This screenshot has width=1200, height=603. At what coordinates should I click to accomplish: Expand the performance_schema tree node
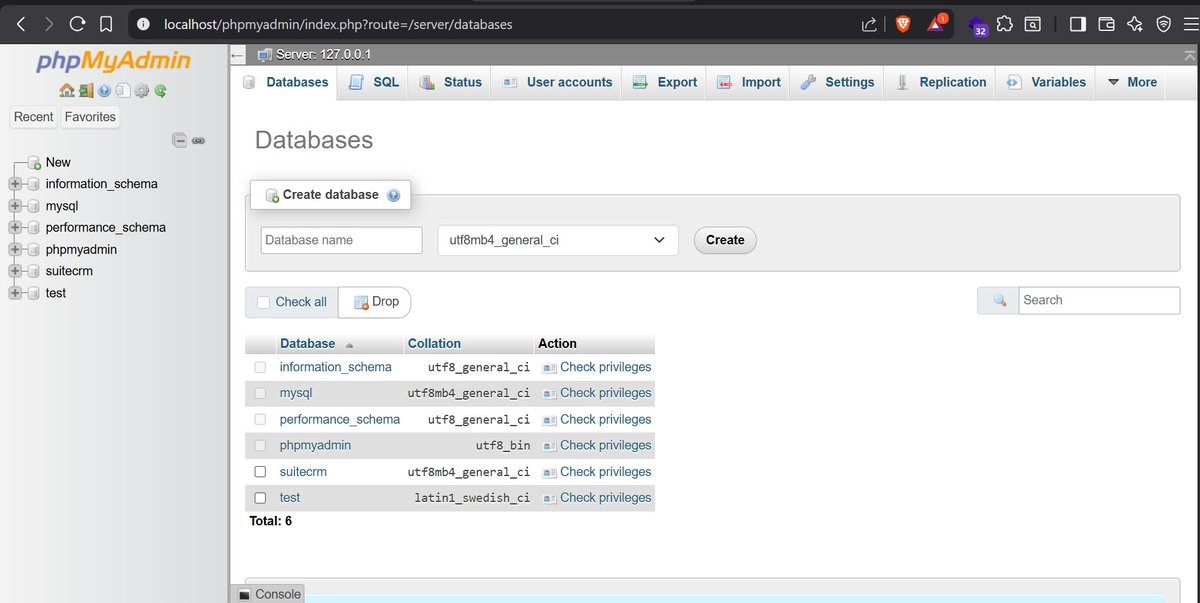coord(14,228)
